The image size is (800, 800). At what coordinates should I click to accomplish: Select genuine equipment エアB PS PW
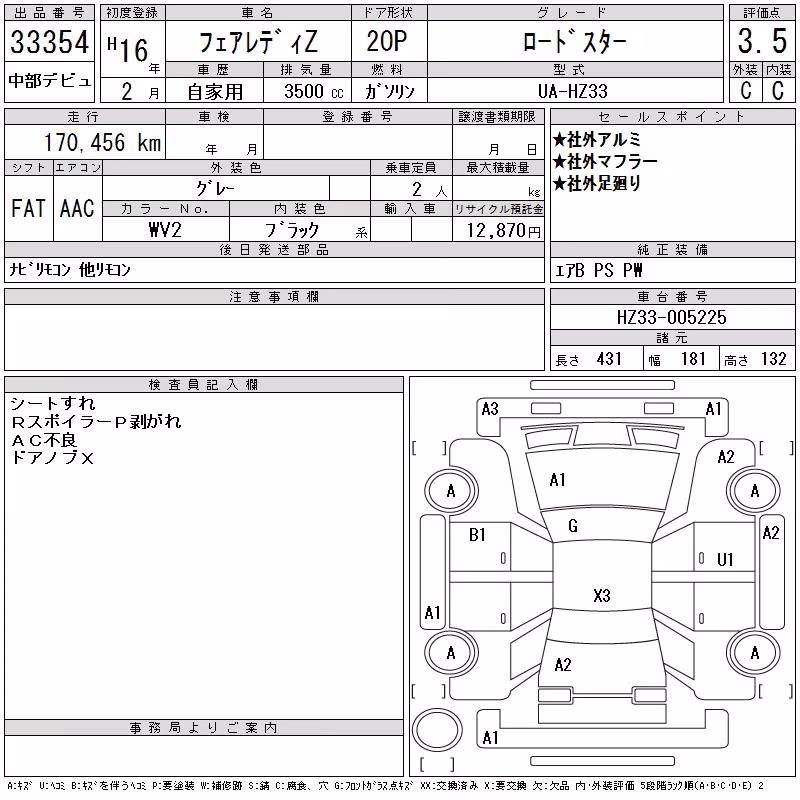(599, 270)
